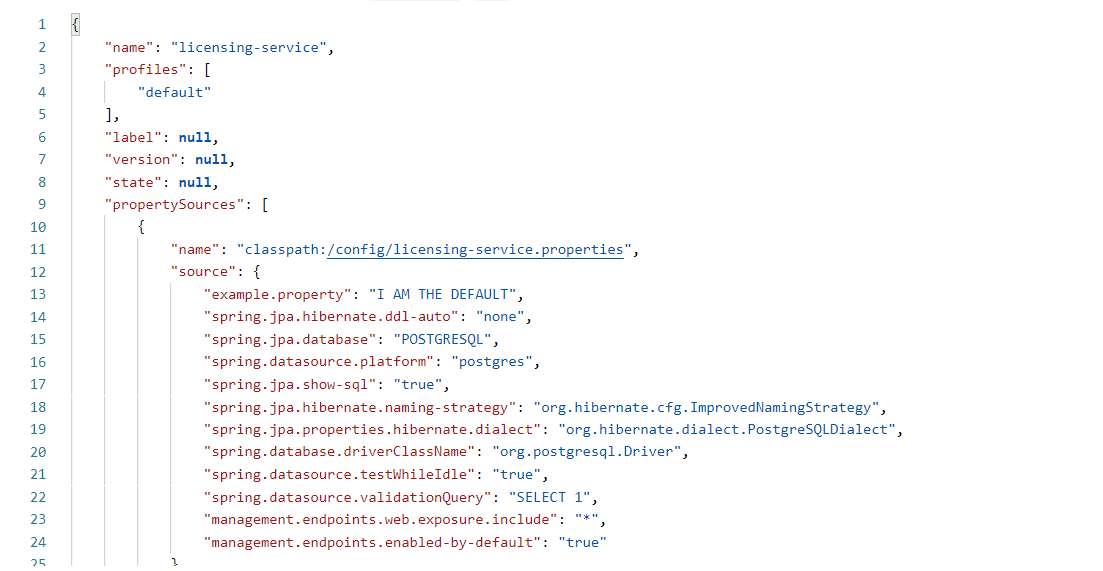Viewport: 1103px width, 571px height.
Task: Click line number 9 in the gutter
Action: (x=42, y=205)
